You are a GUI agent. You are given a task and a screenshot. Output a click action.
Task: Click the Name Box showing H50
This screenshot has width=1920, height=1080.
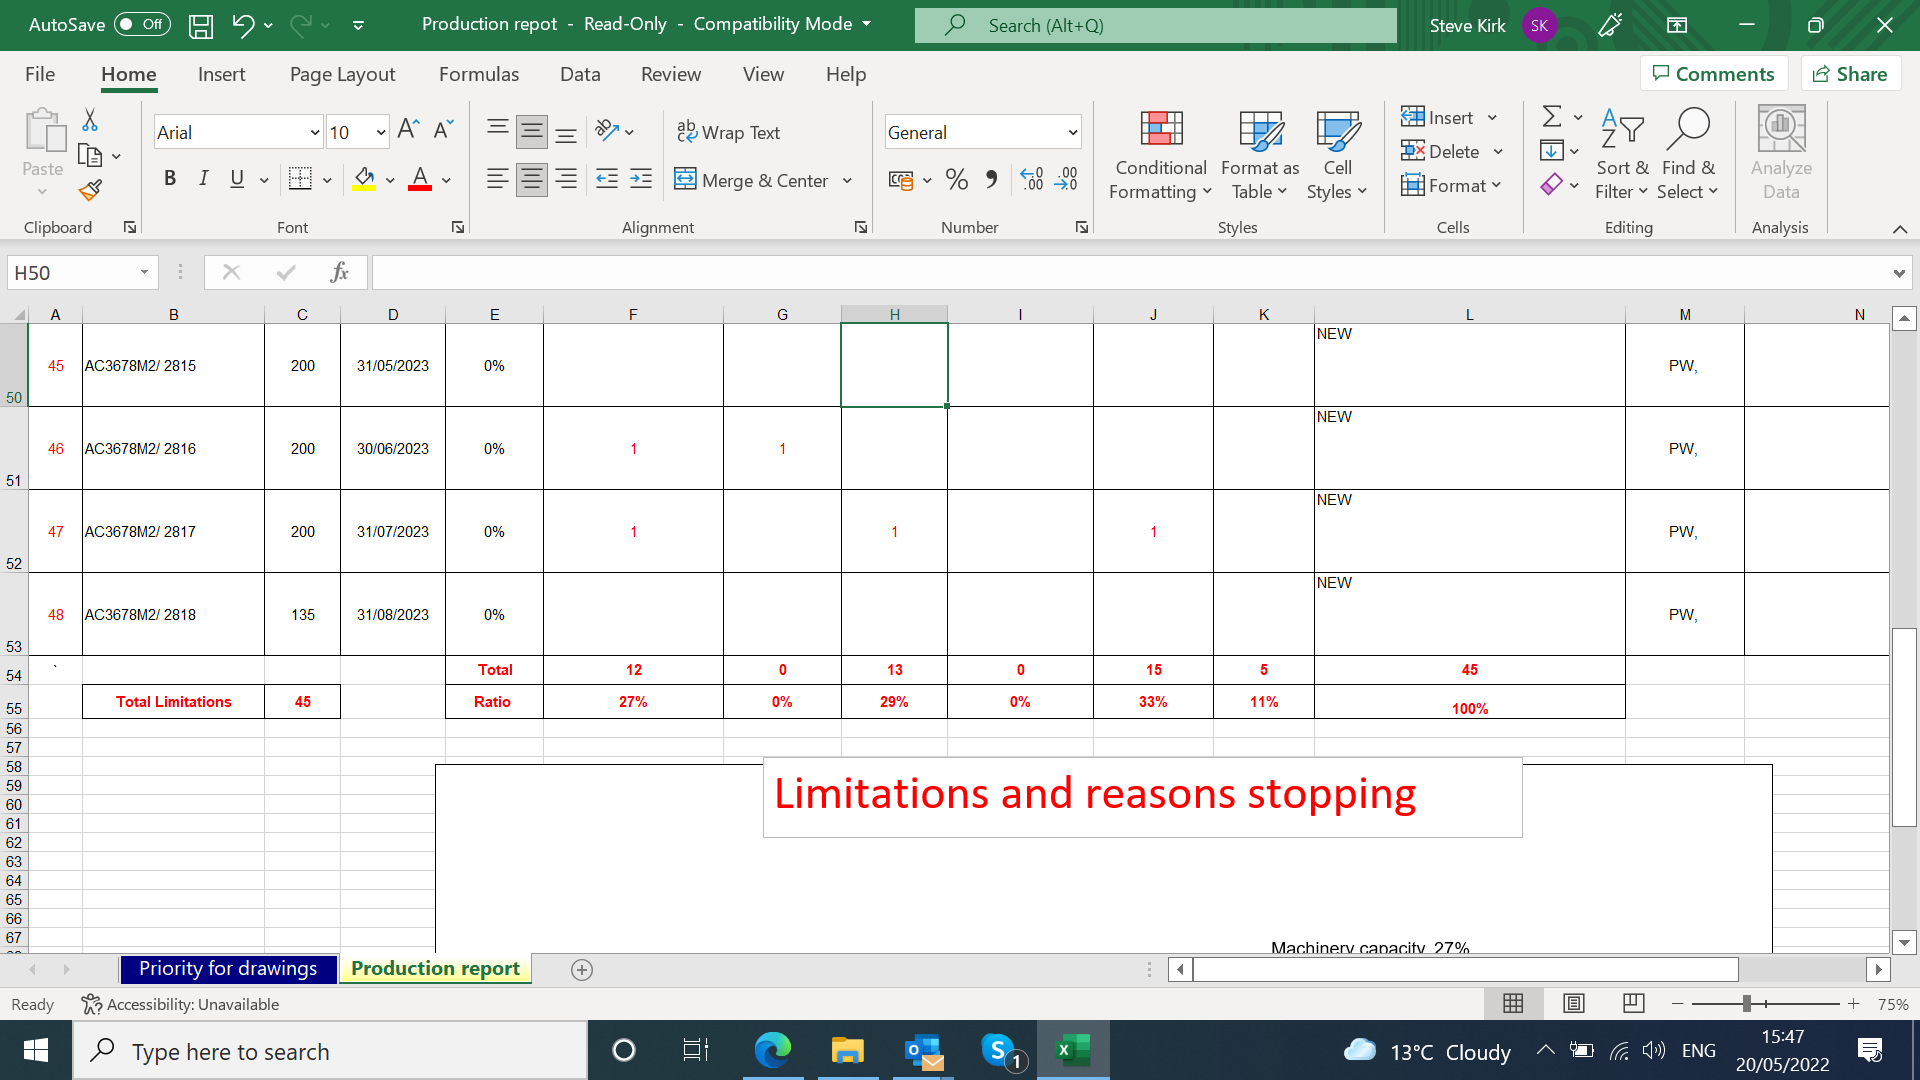click(x=72, y=272)
